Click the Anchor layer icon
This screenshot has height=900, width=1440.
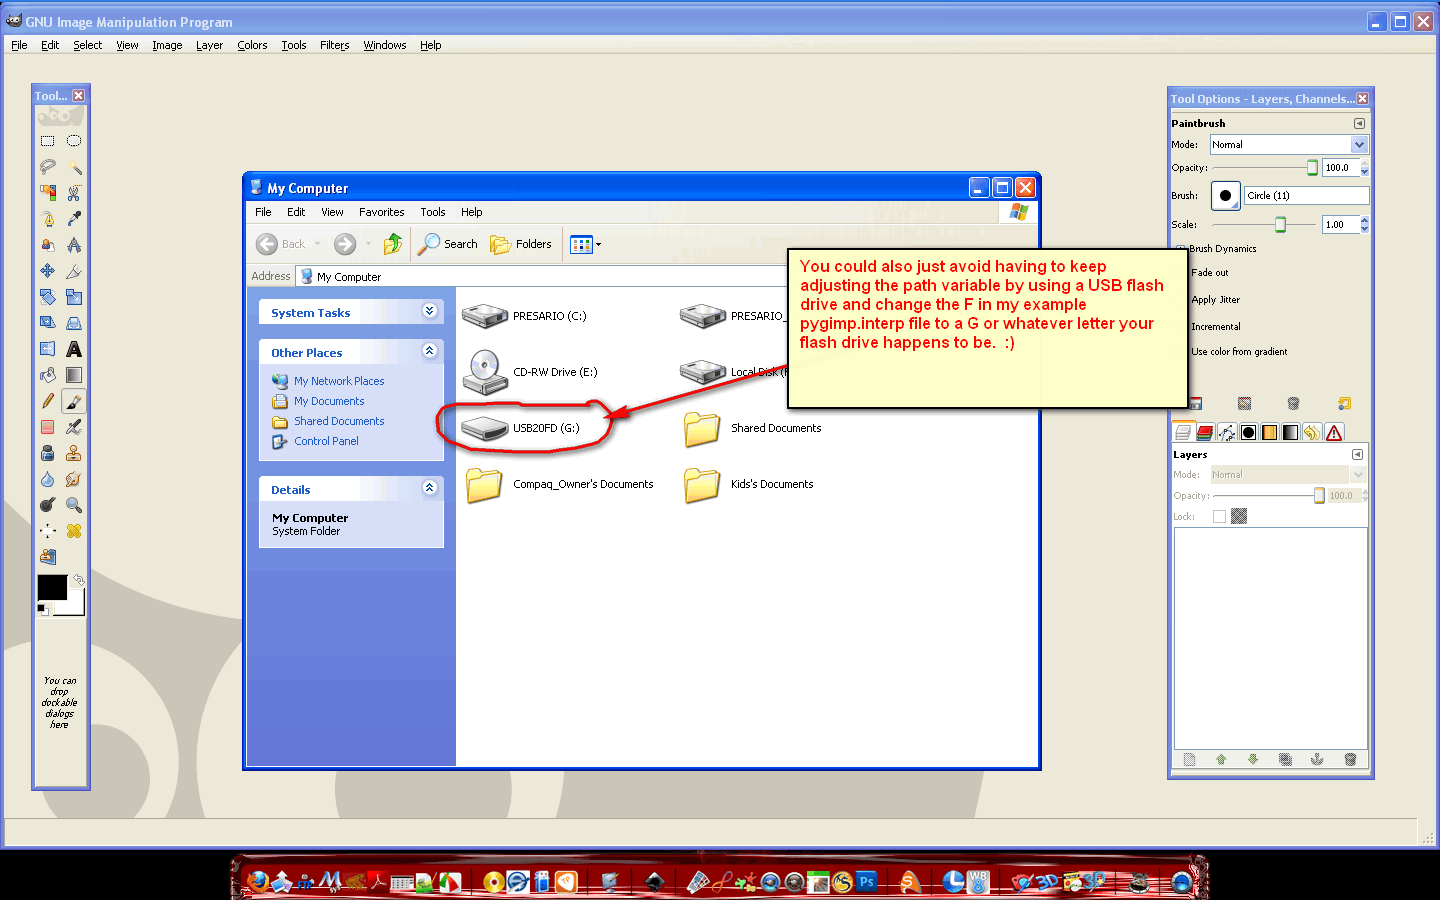1317,760
